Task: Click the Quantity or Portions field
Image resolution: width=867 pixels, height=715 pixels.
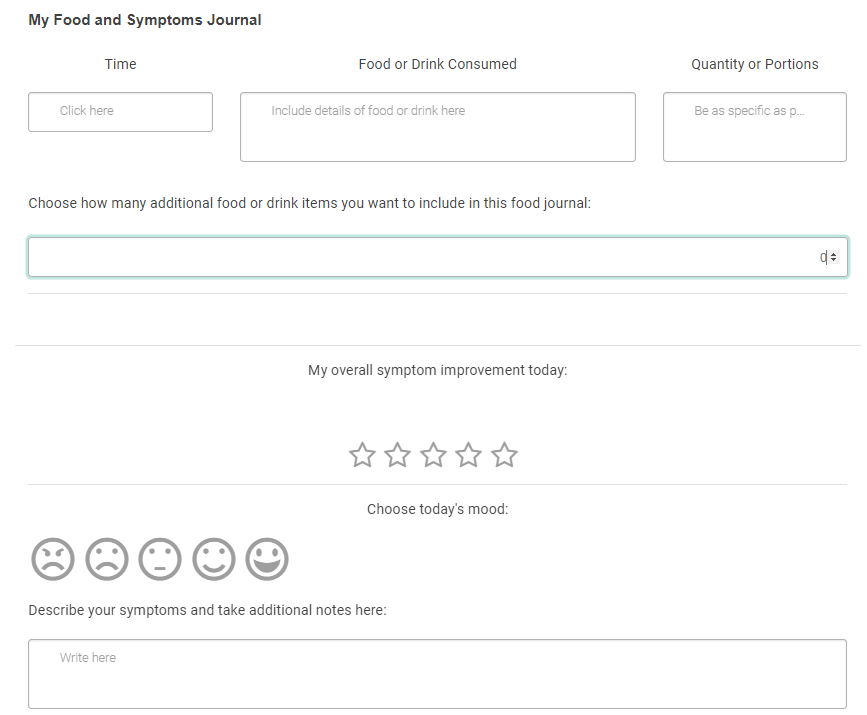Action: pyautogui.click(x=754, y=127)
